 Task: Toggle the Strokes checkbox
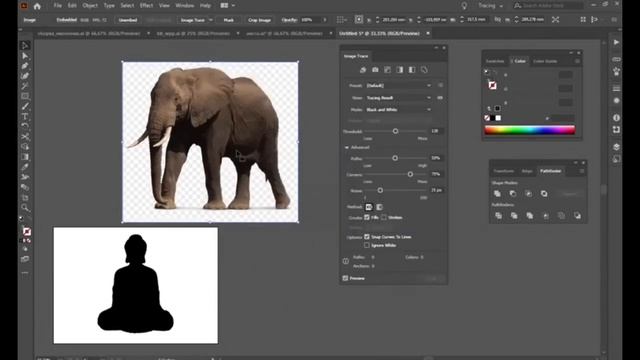point(384,218)
